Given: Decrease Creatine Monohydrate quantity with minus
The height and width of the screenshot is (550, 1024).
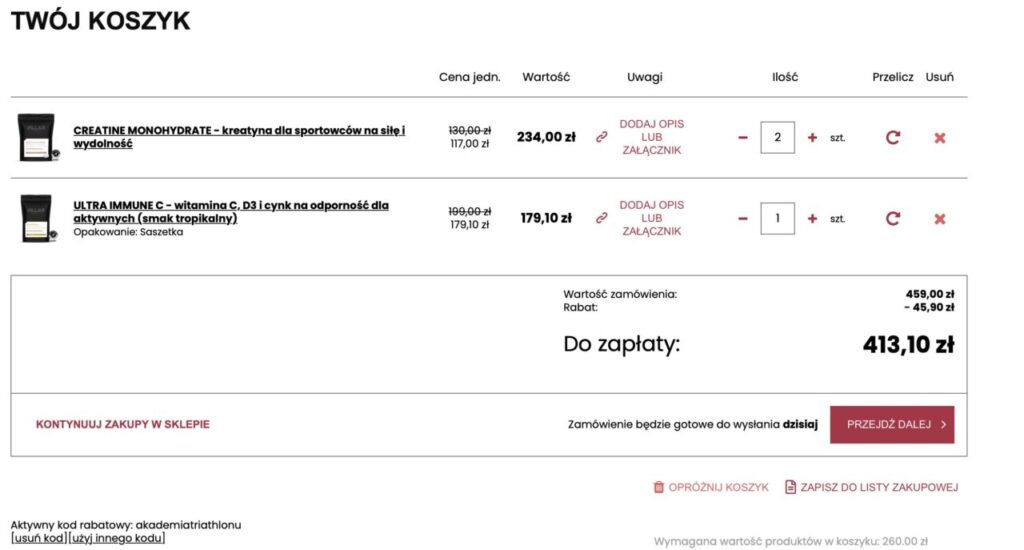Looking at the screenshot, I should coord(743,137).
